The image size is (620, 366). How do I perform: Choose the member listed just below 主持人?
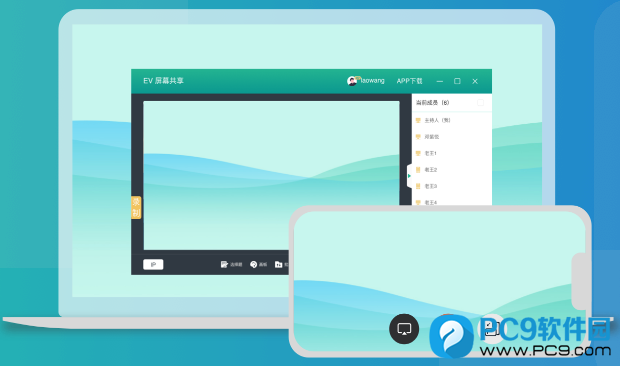tap(432, 137)
